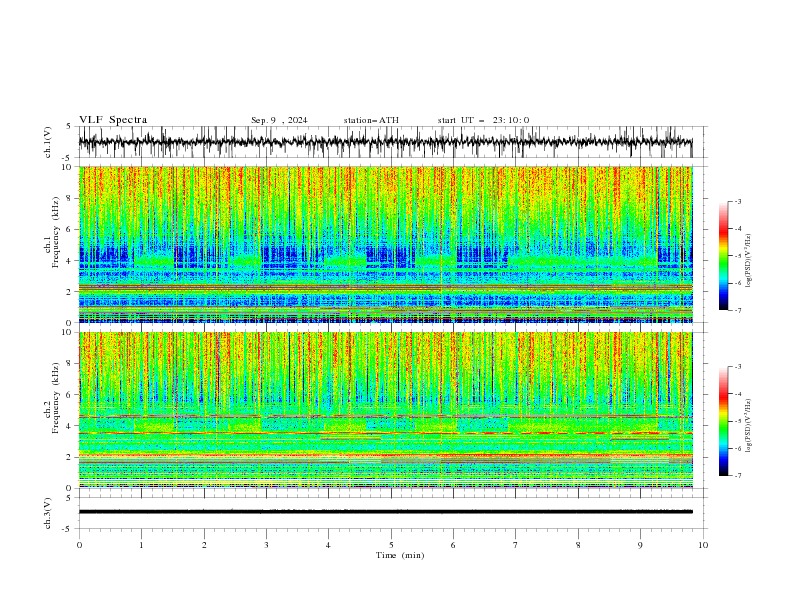Viewport: 792px width, 612px height.
Task: Click the "VLF Spectra" plot title
Action: coord(113,120)
